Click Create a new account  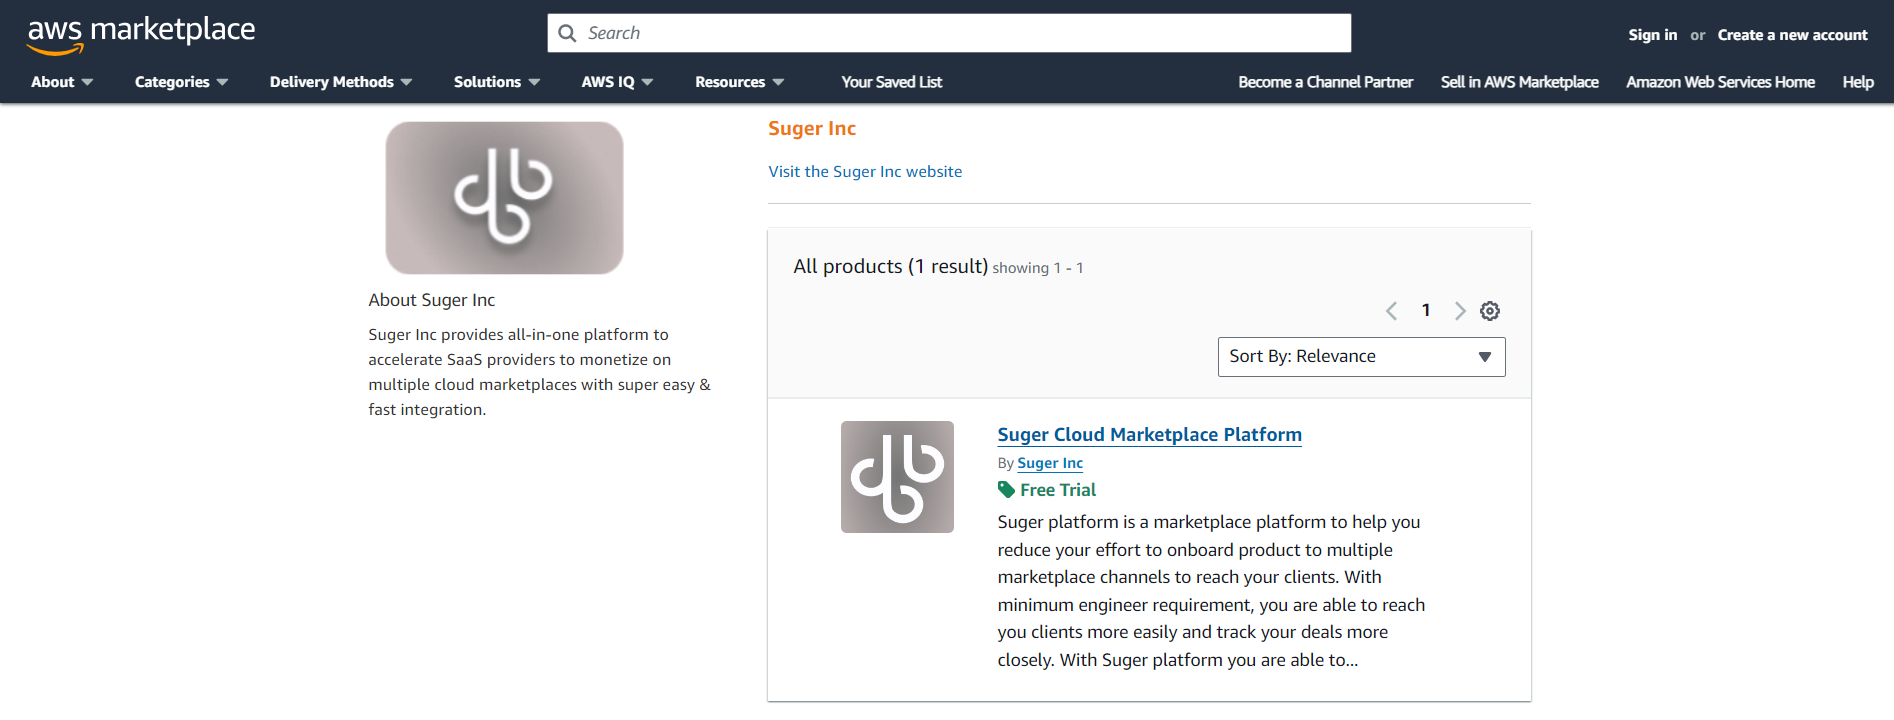tap(1792, 35)
